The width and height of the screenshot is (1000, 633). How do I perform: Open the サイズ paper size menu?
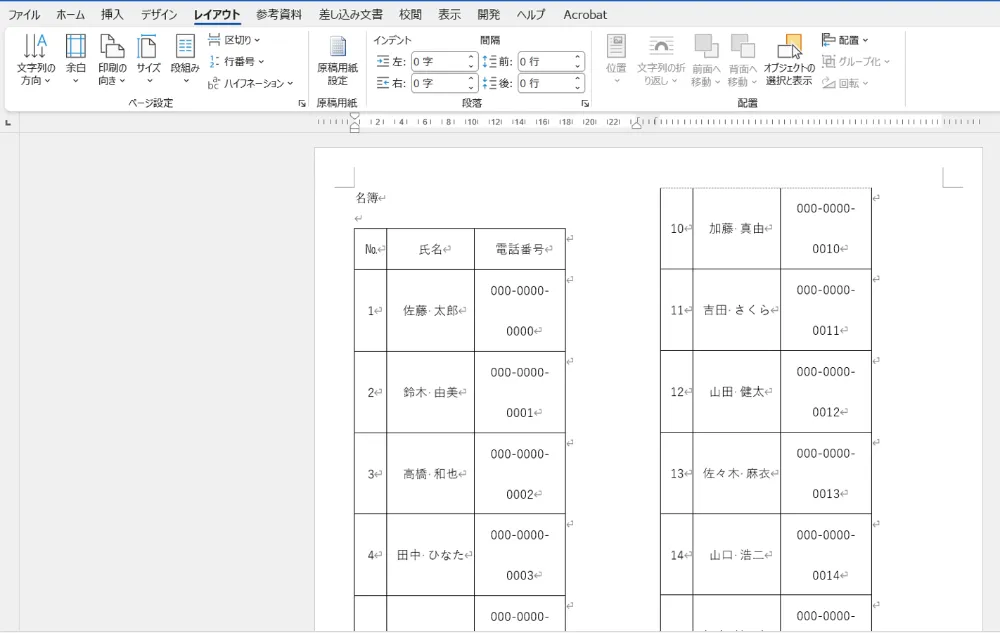[148, 59]
